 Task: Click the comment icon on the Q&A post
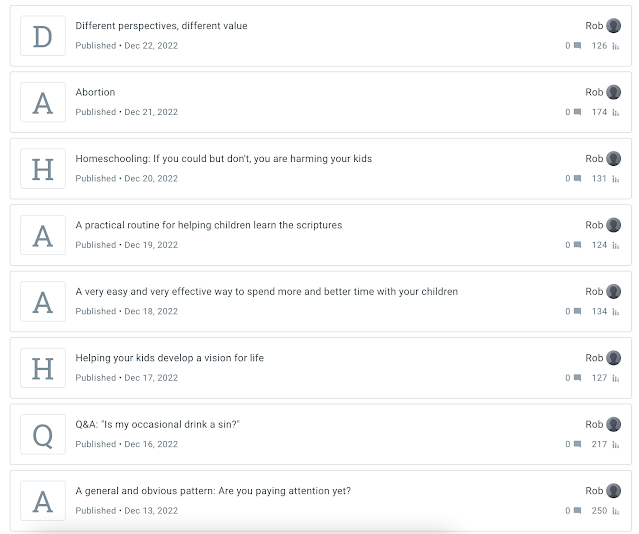578,444
